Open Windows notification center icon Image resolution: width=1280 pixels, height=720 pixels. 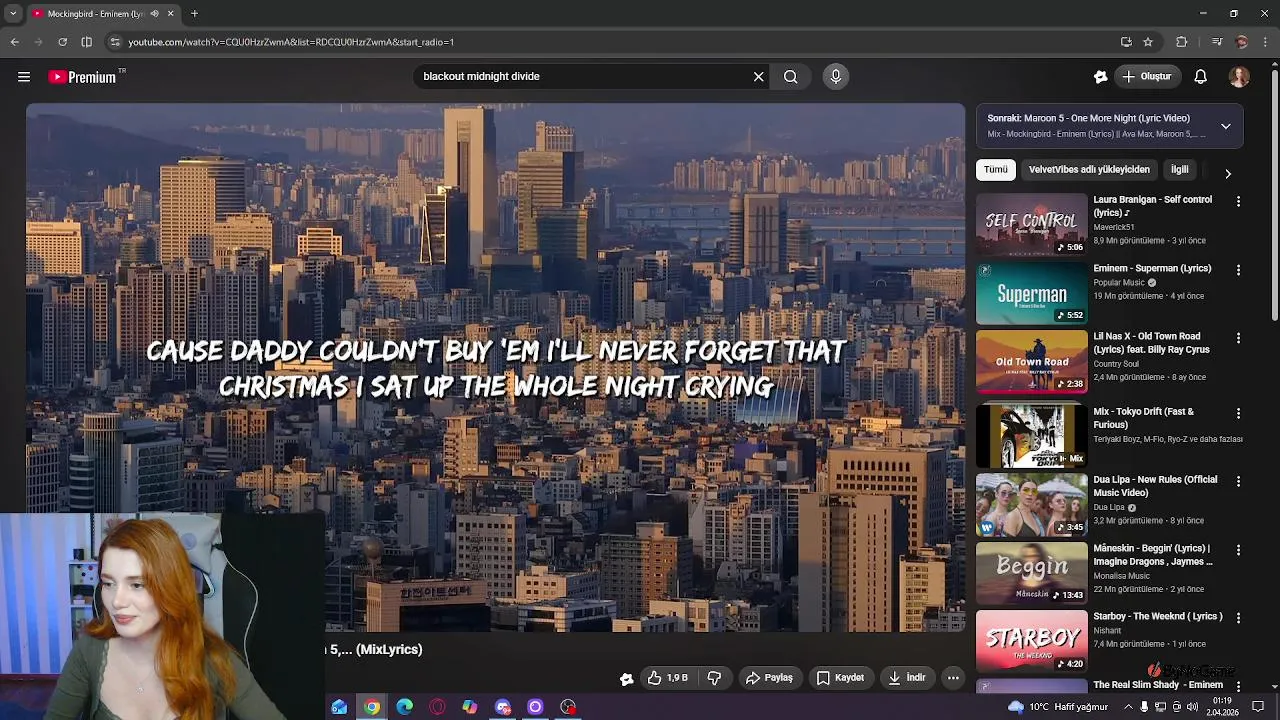[1258, 707]
